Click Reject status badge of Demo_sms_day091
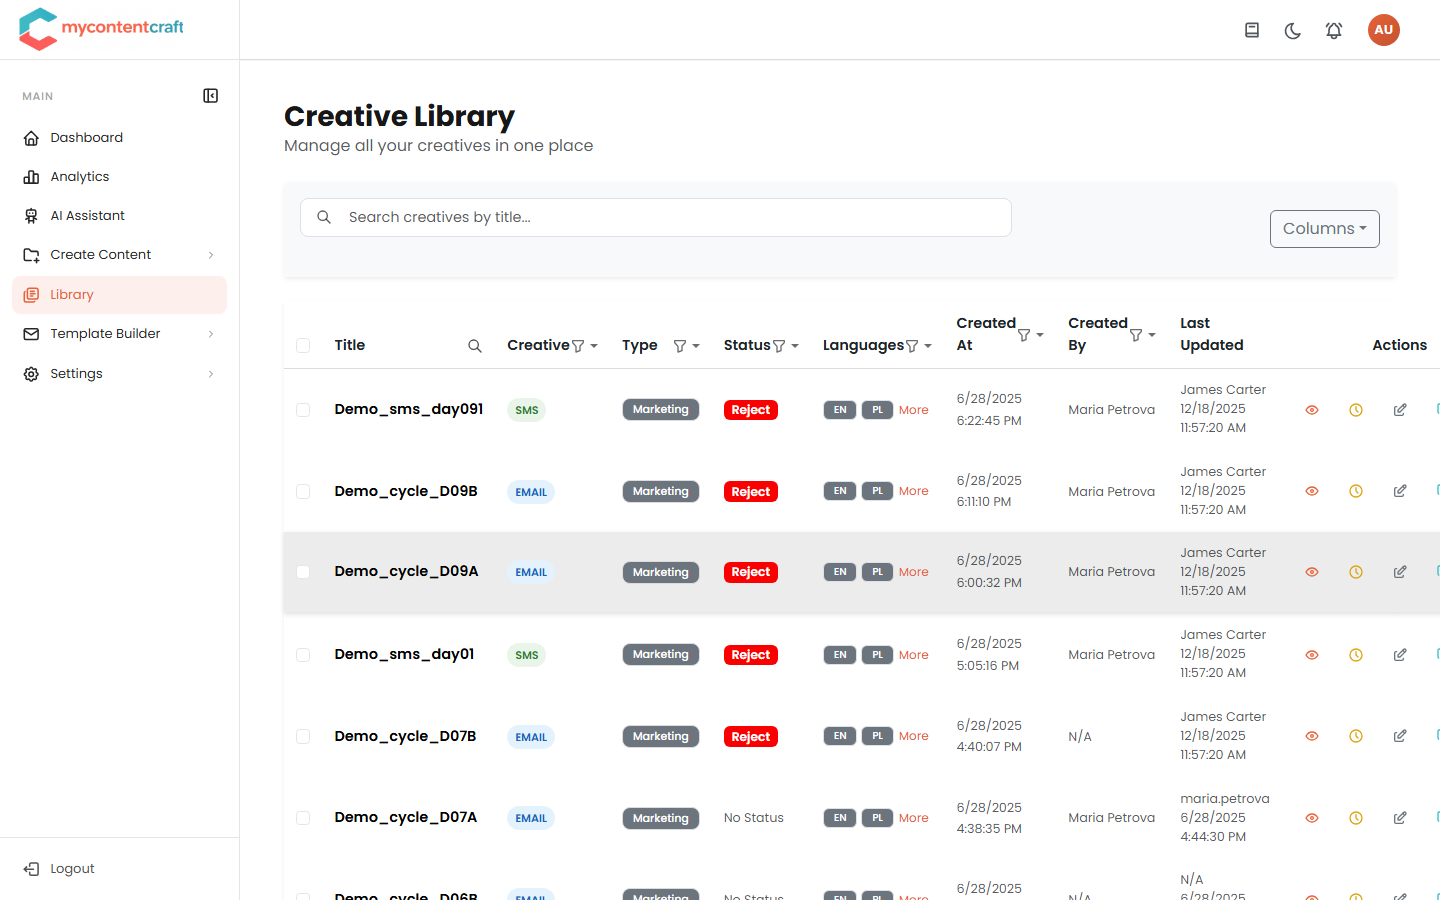 click(751, 410)
